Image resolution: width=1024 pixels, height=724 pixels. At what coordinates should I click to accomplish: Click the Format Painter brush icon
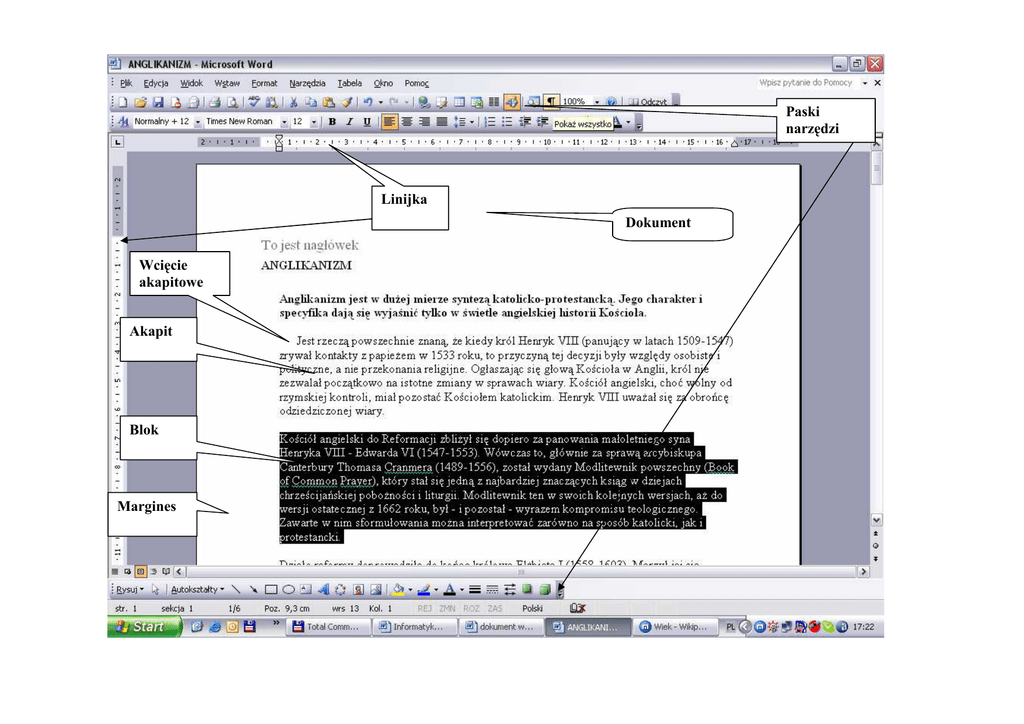tap(346, 102)
